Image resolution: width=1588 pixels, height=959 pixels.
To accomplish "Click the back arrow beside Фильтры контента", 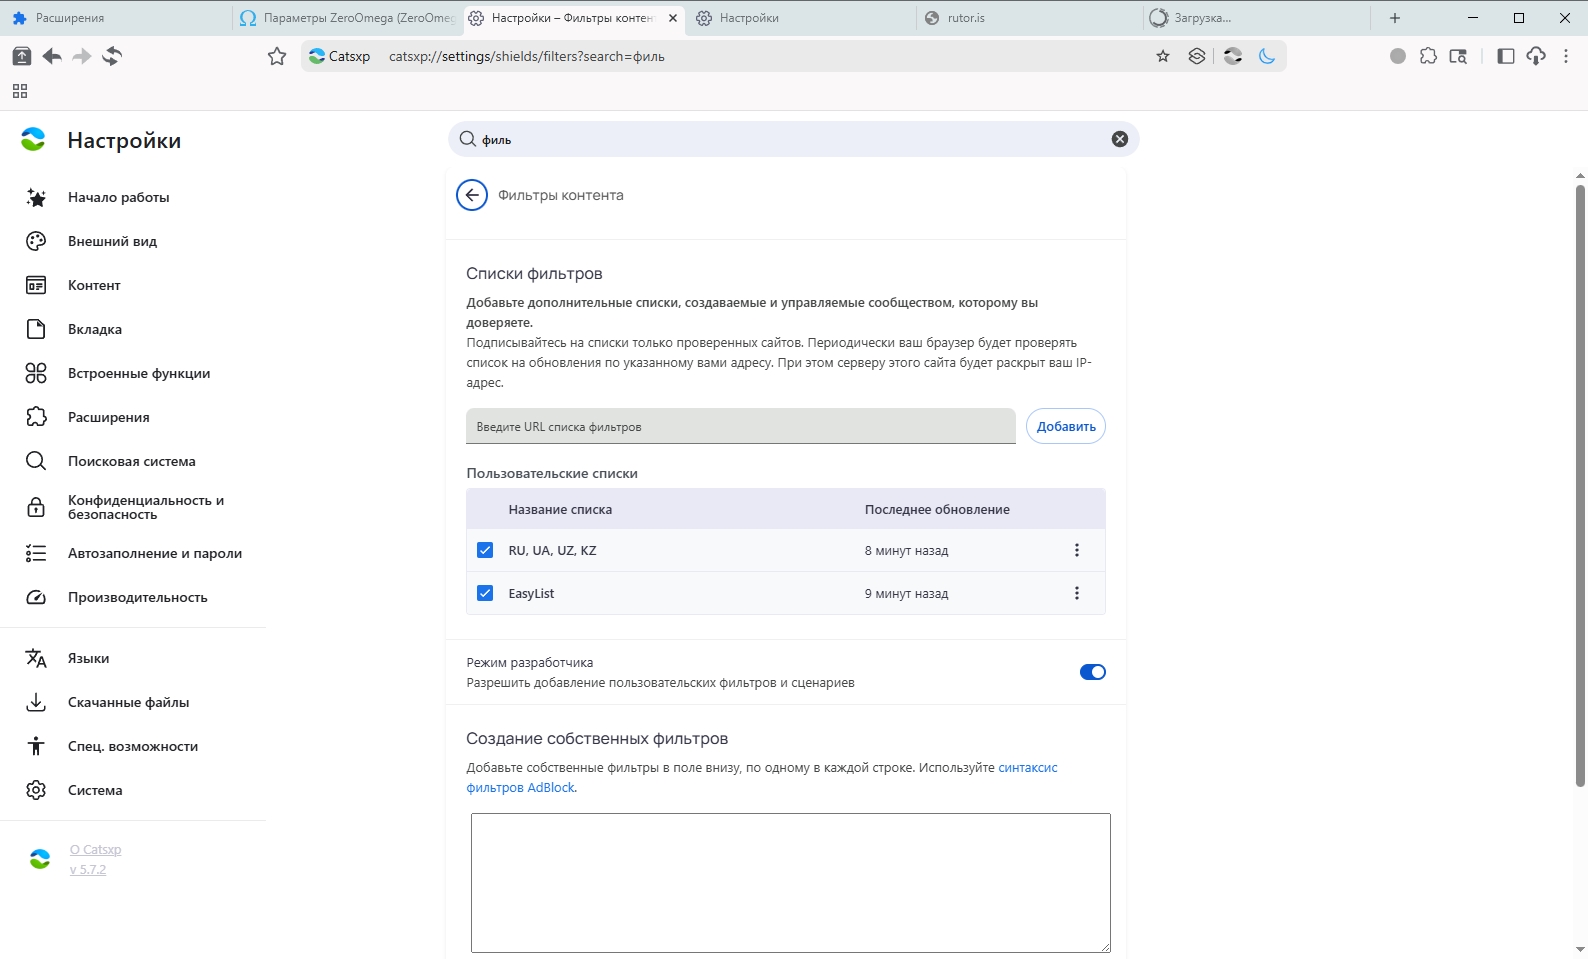I will click(x=472, y=195).
